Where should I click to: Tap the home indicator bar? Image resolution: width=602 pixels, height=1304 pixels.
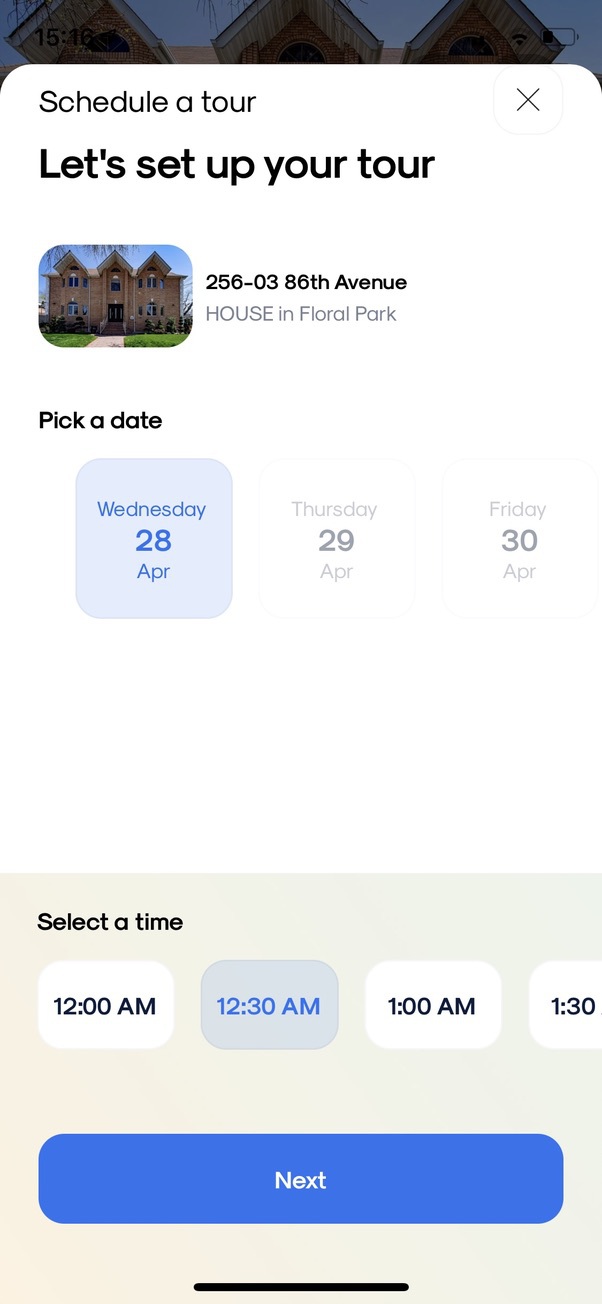pyautogui.click(x=301, y=1287)
